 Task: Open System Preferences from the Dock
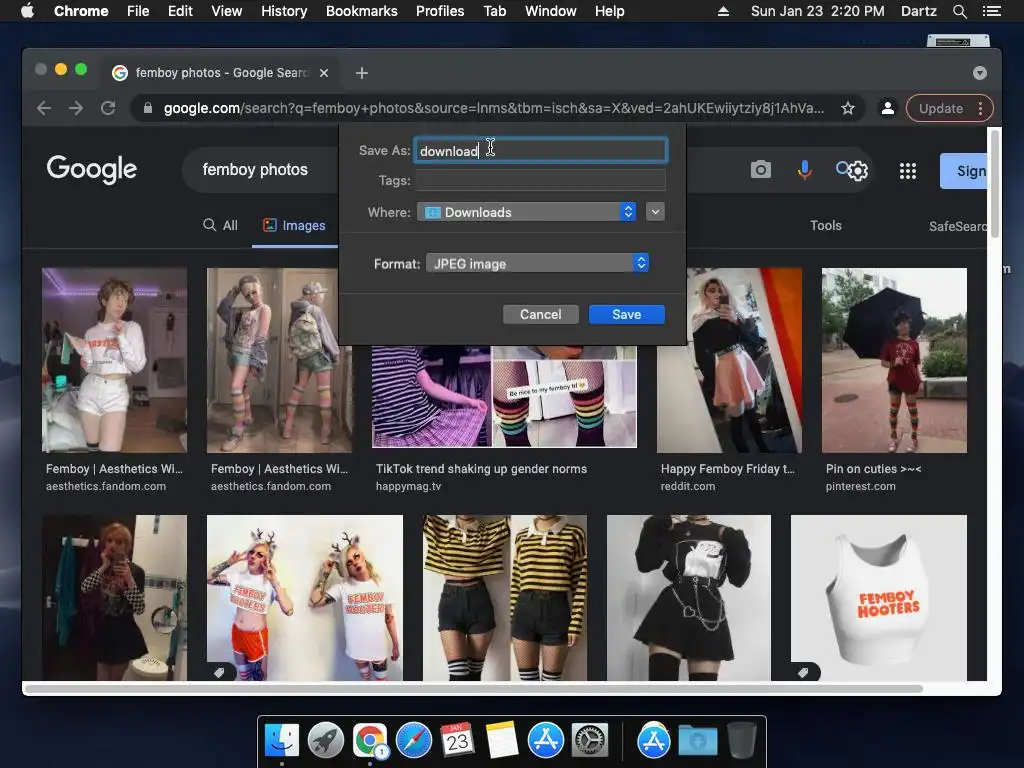coord(590,741)
